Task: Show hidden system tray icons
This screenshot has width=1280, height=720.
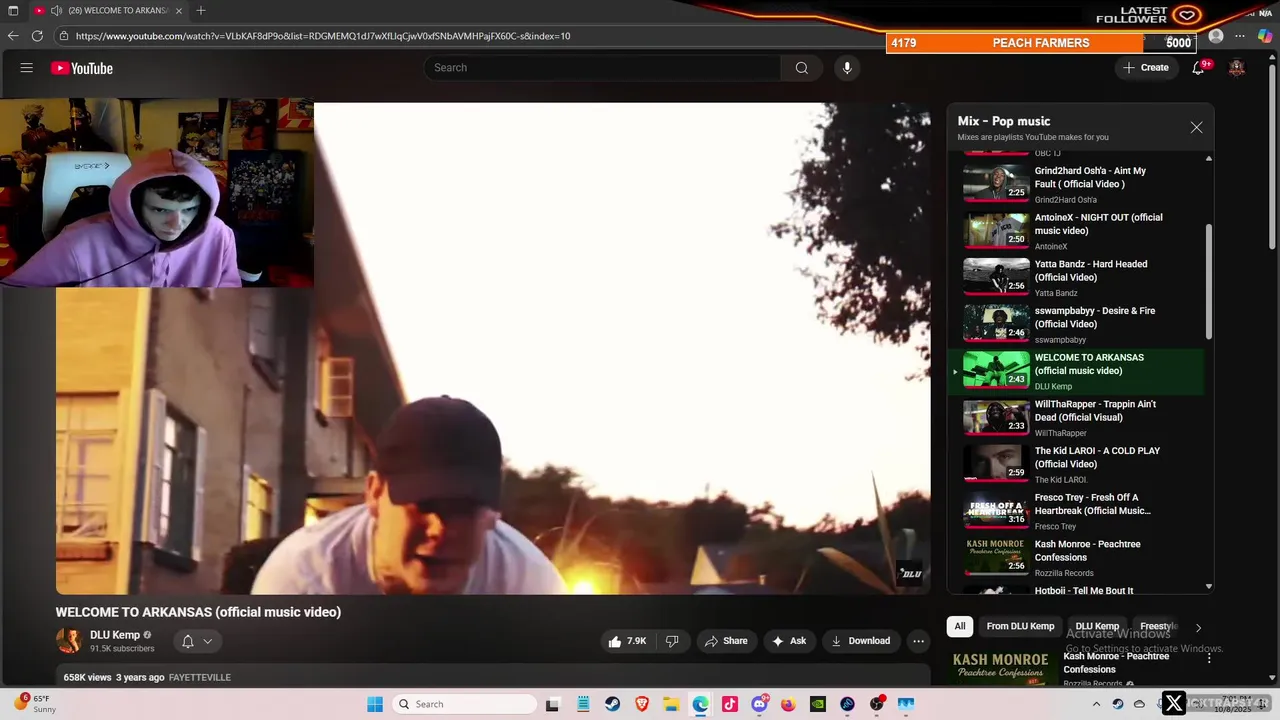Action: pyautogui.click(x=1096, y=704)
